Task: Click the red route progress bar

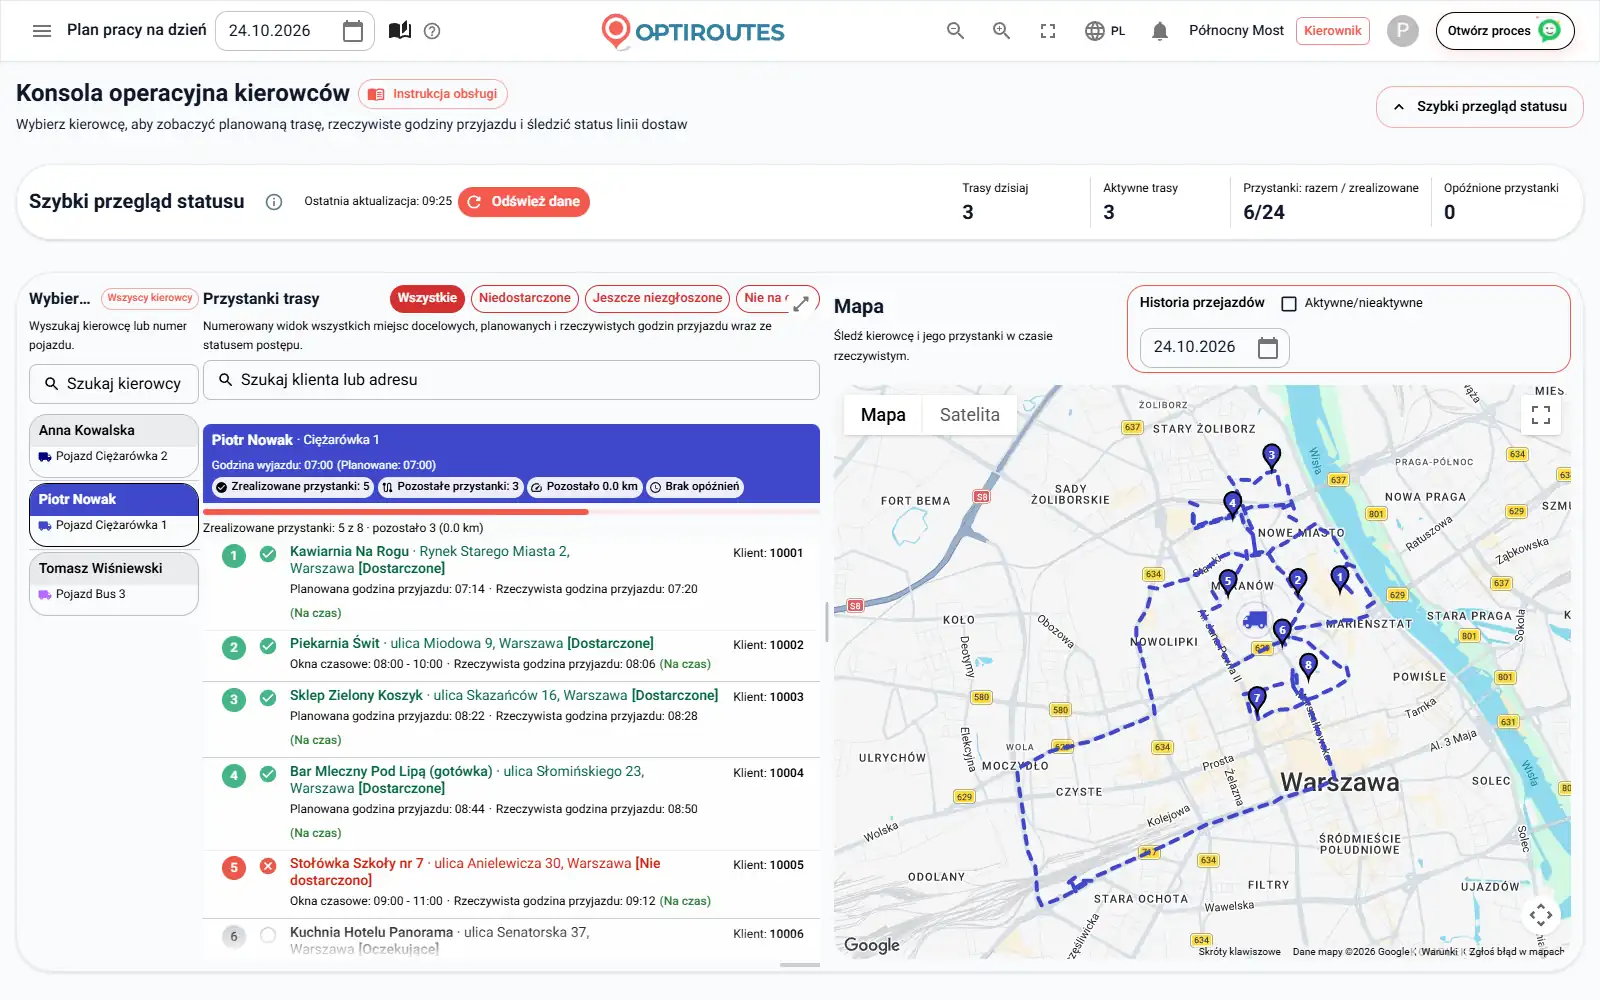Action: click(396, 512)
